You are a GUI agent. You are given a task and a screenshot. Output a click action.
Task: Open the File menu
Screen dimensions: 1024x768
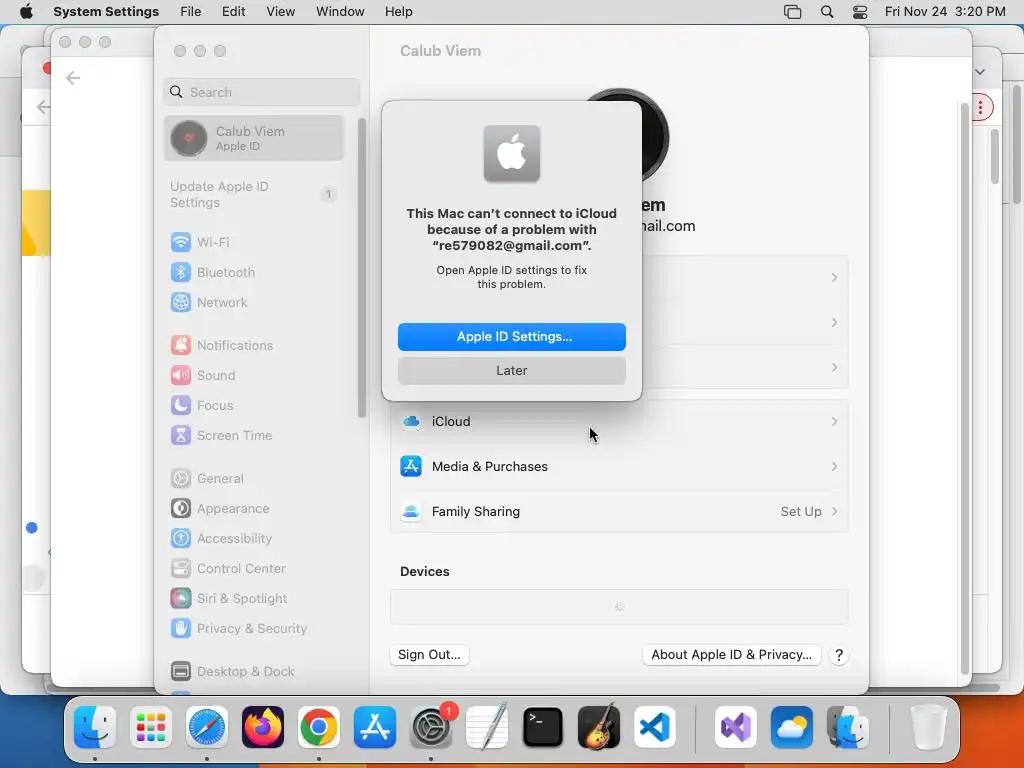pos(191,12)
